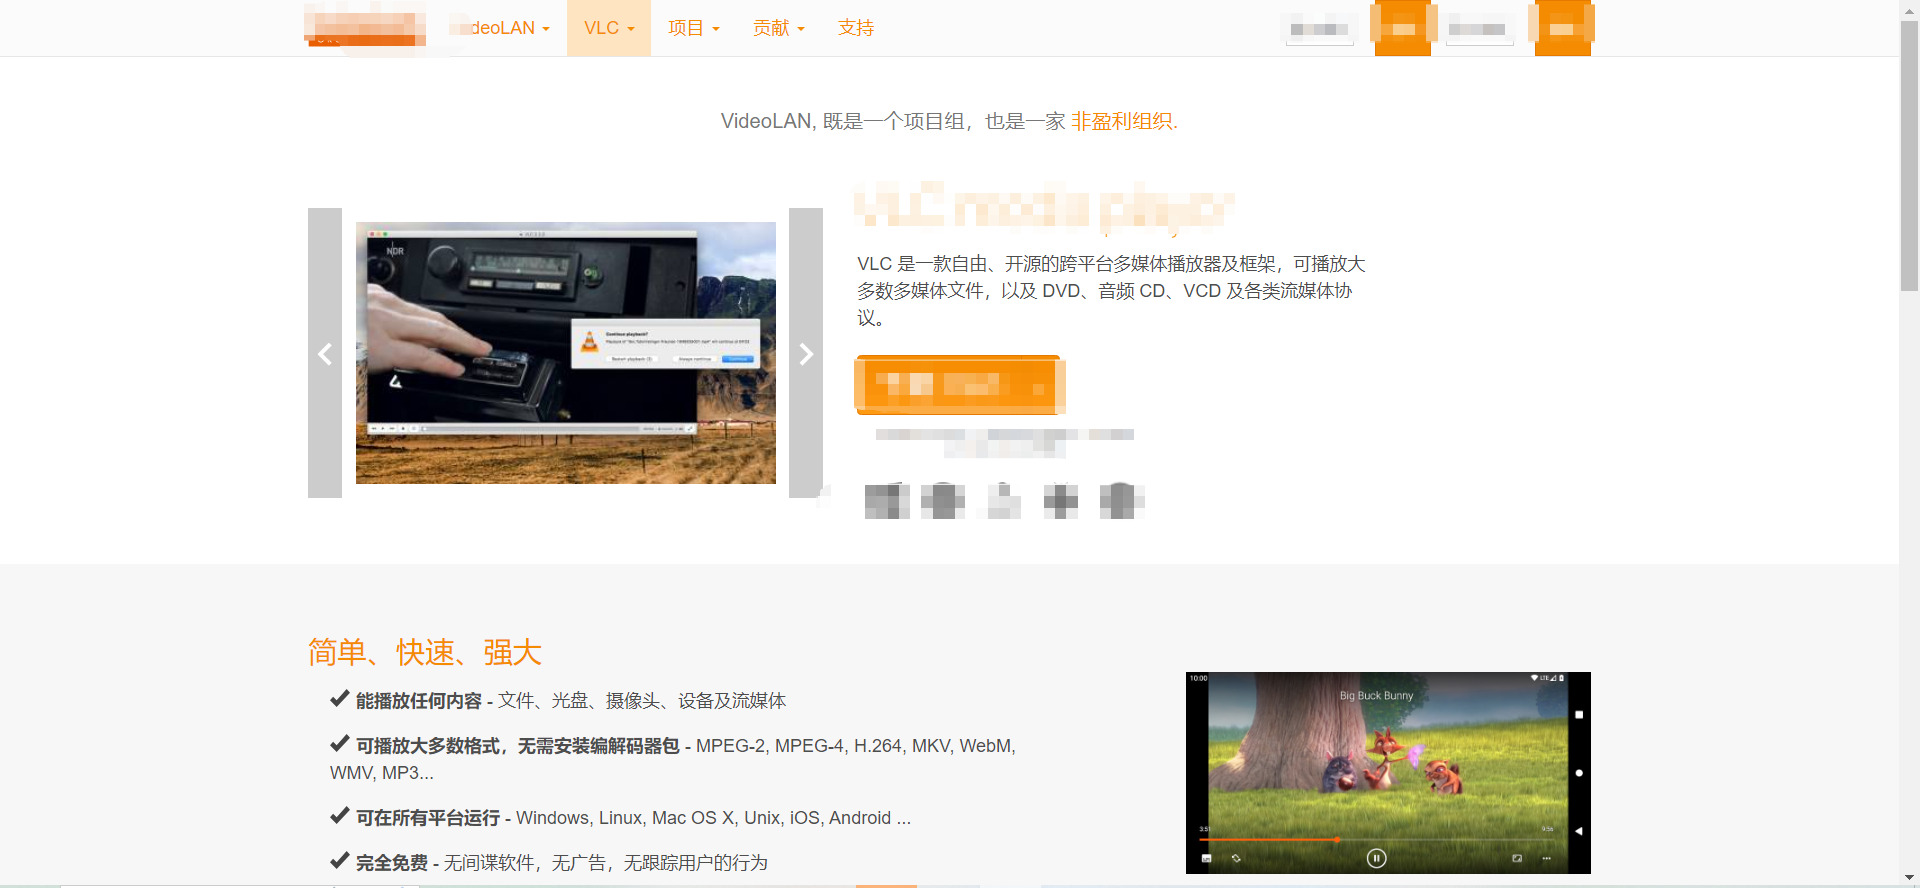This screenshot has height=888, width=1920.
Task: Click the text 能播放任何内容
Action: point(419,701)
